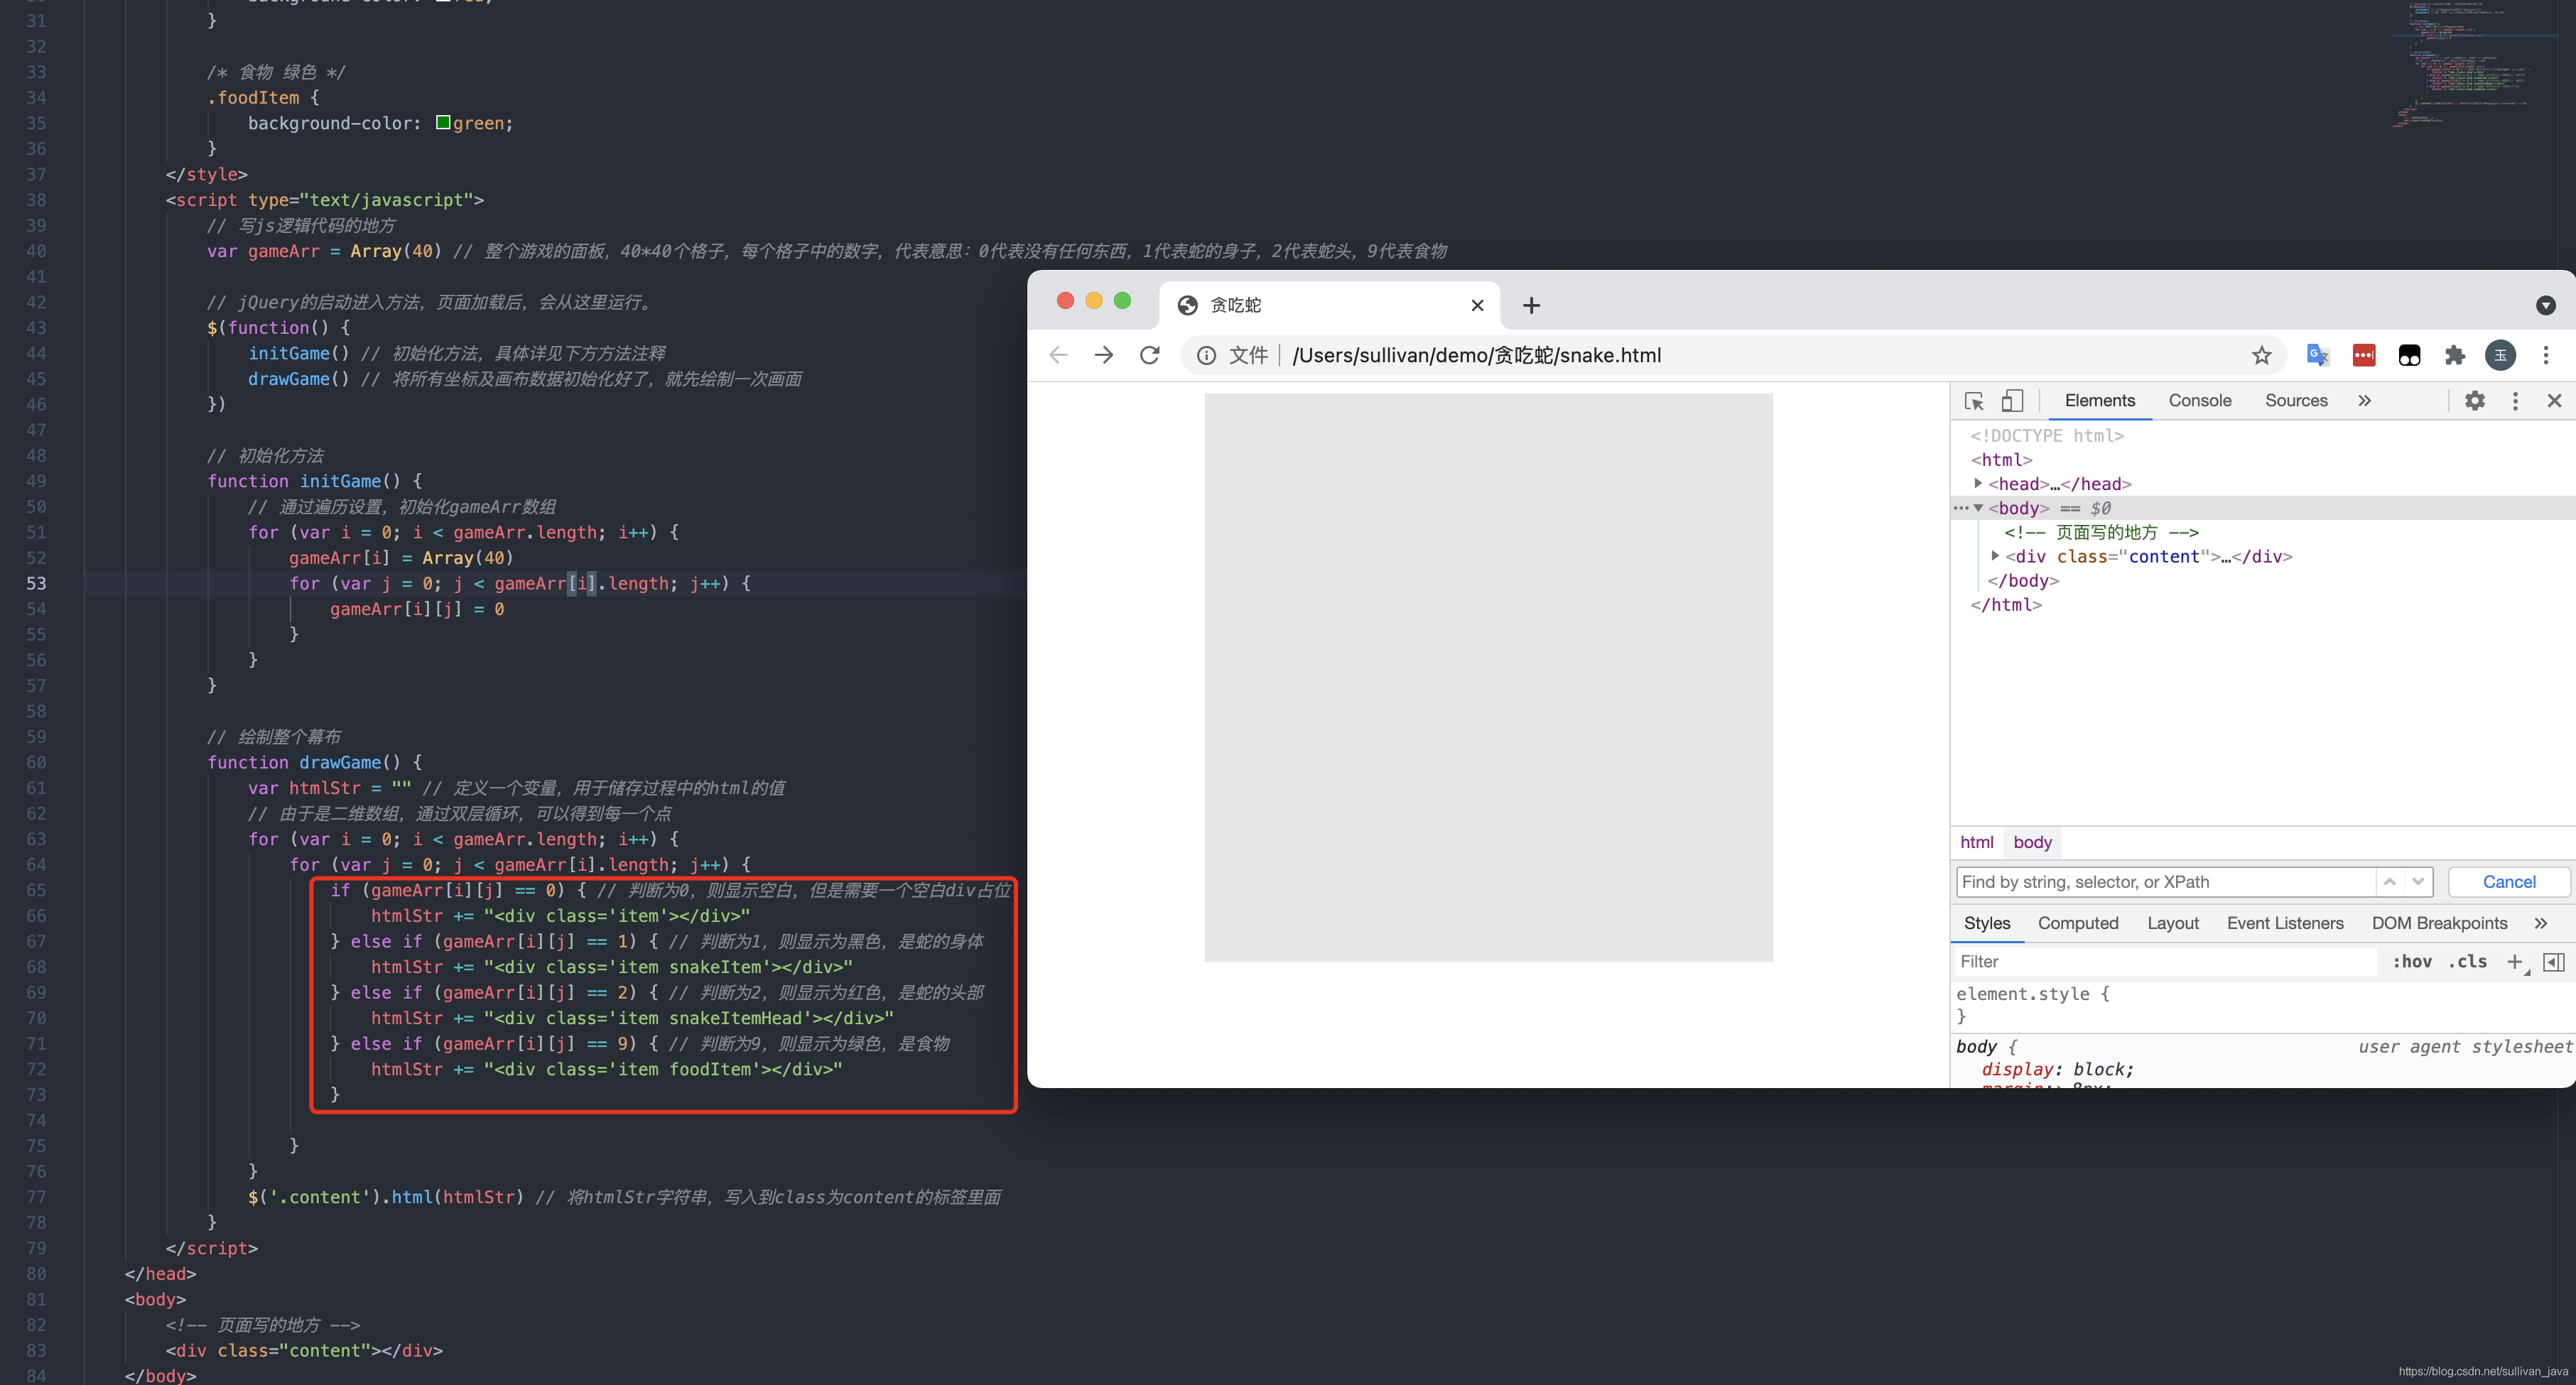Open the Computed pane tab
2576x1385 pixels.
coord(2077,923)
